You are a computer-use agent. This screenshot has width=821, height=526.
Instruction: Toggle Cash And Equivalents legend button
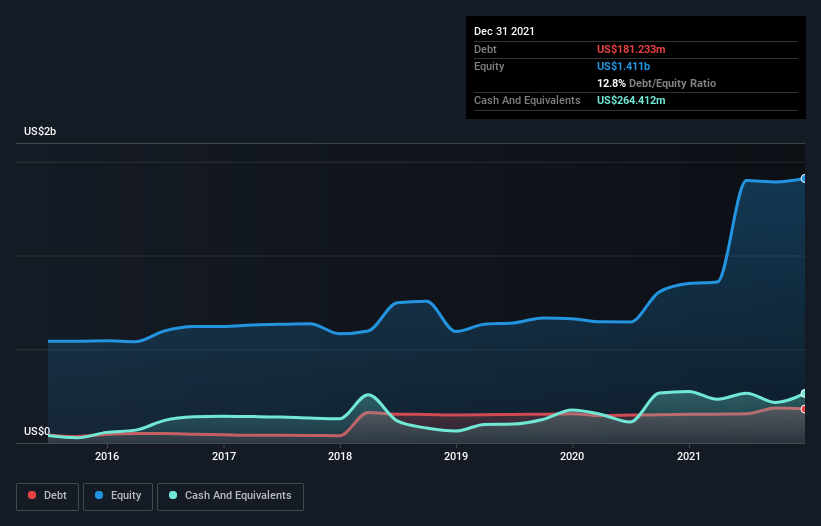230,496
